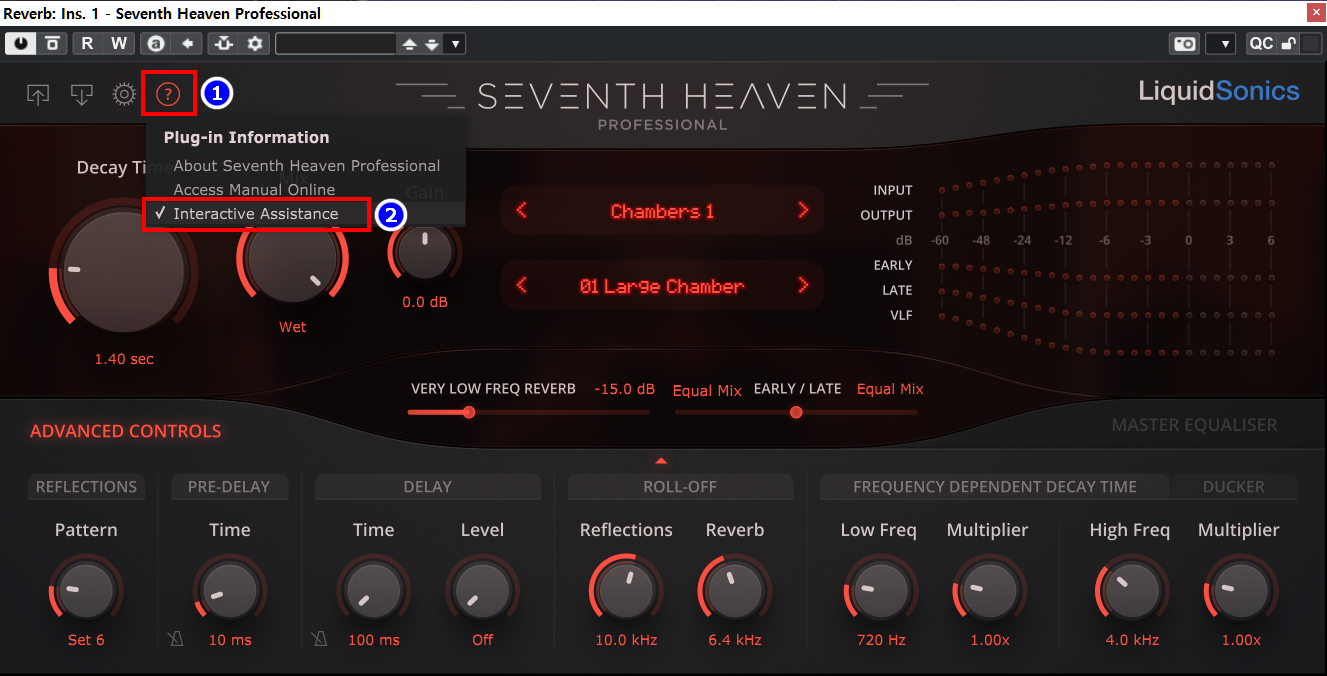Screen dimensions: 1327x676
Task: Enable Write automation (W) button
Action: pyautogui.click(x=119, y=43)
